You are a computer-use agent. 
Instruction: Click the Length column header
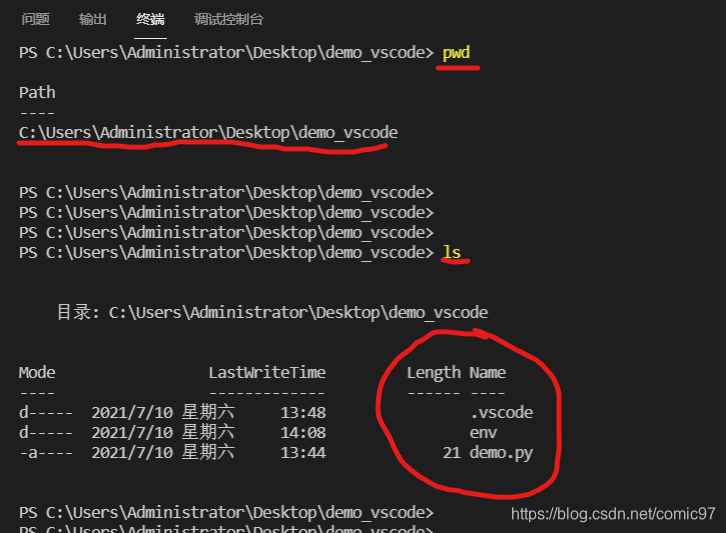[x=434, y=373]
